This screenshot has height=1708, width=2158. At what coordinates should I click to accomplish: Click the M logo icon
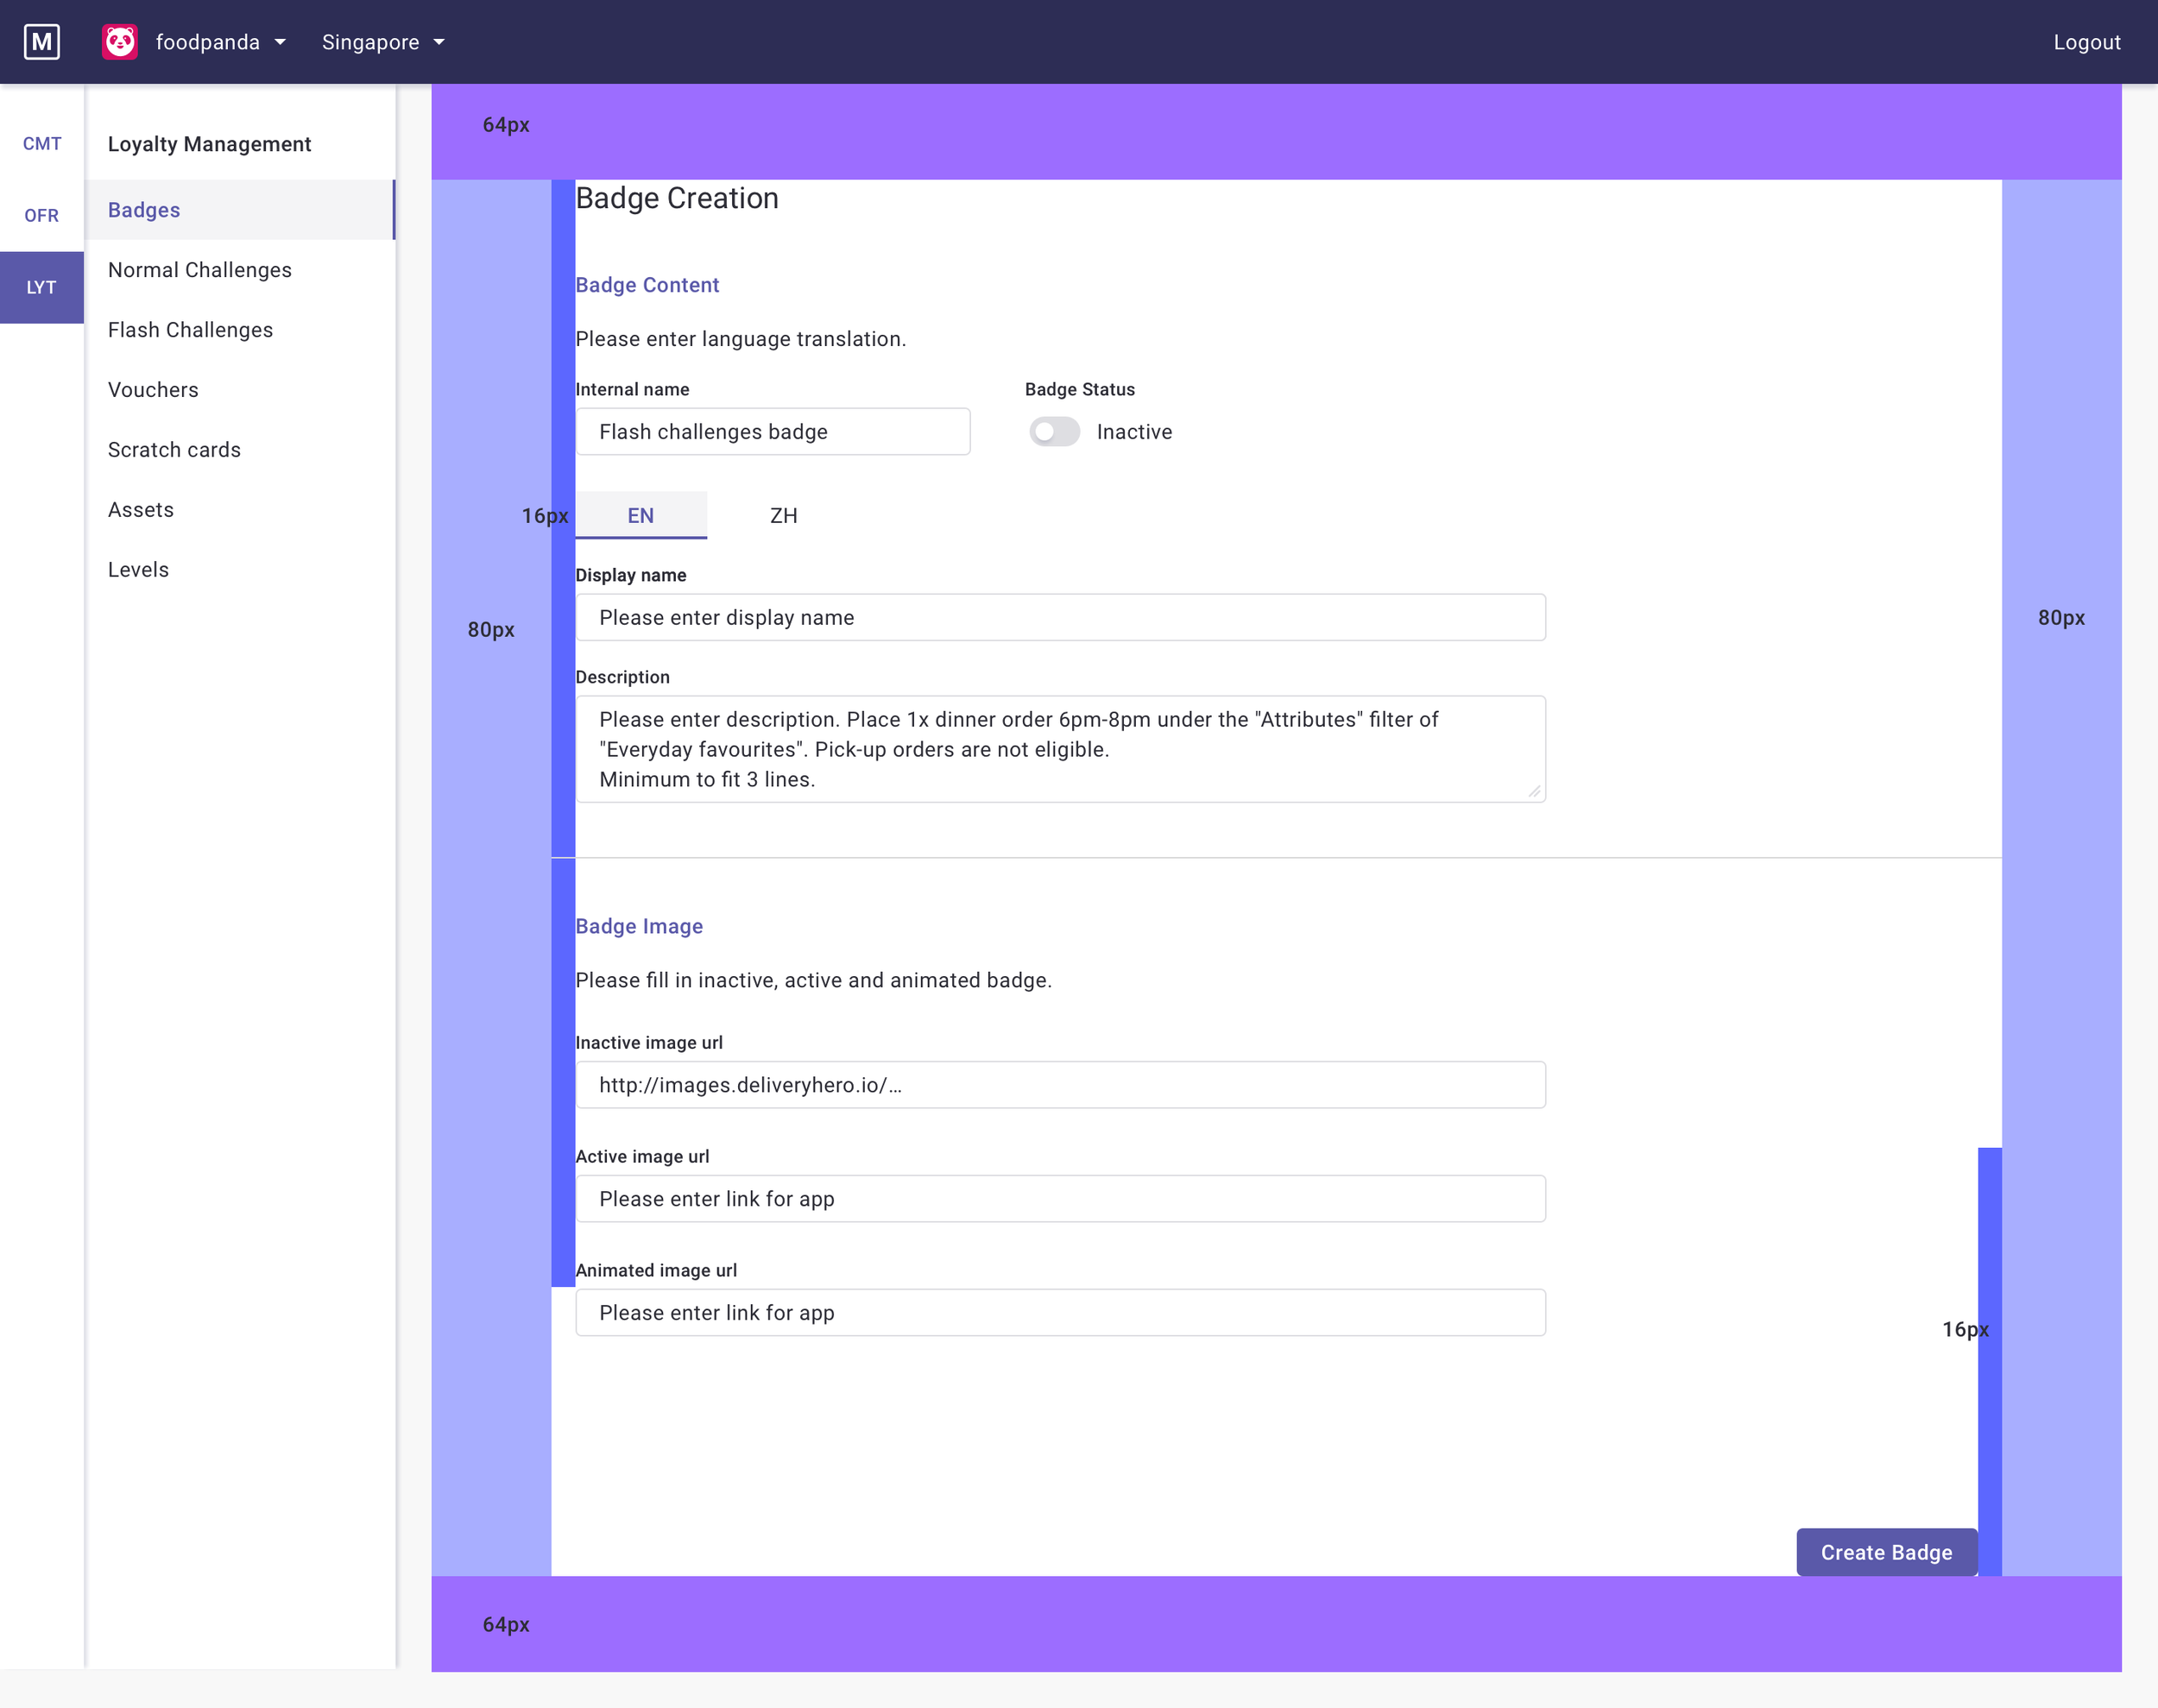[x=41, y=42]
